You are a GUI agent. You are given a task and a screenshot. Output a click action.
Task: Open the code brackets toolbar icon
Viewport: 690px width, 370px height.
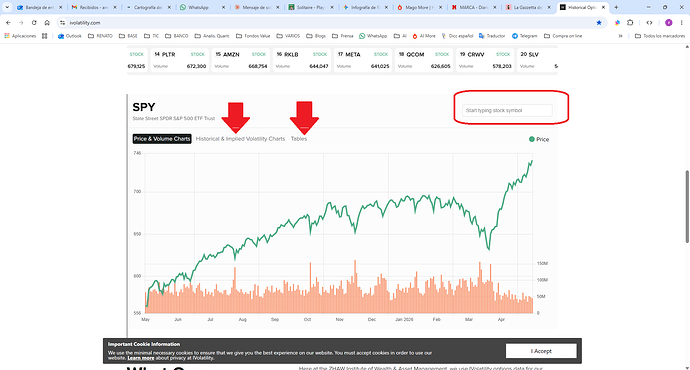click(x=649, y=22)
